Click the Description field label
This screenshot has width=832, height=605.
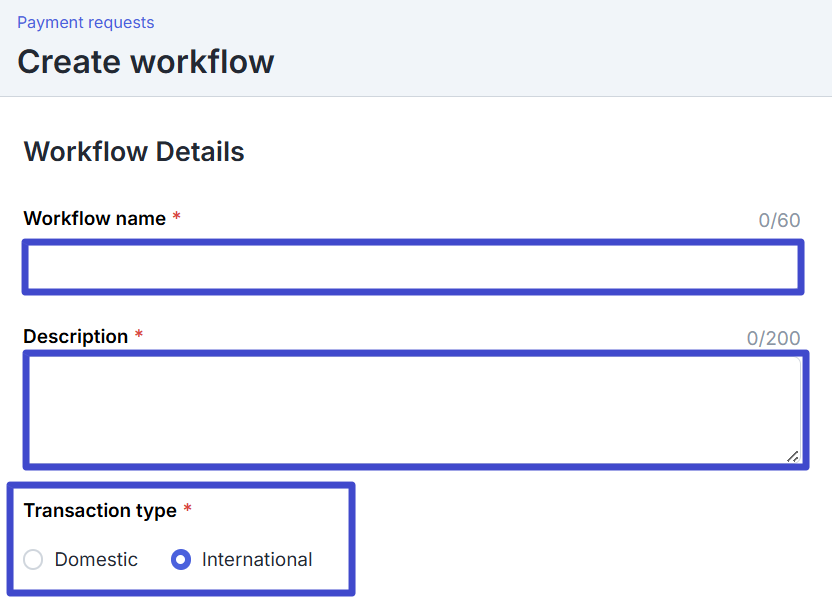[x=75, y=336]
